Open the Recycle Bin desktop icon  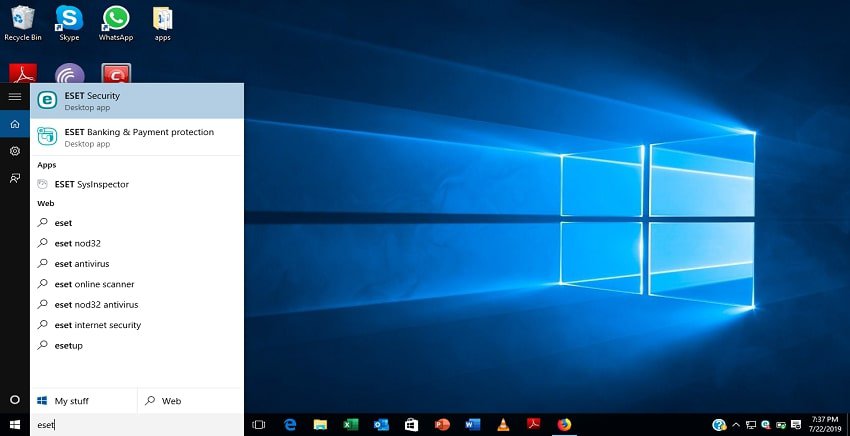(x=23, y=23)
